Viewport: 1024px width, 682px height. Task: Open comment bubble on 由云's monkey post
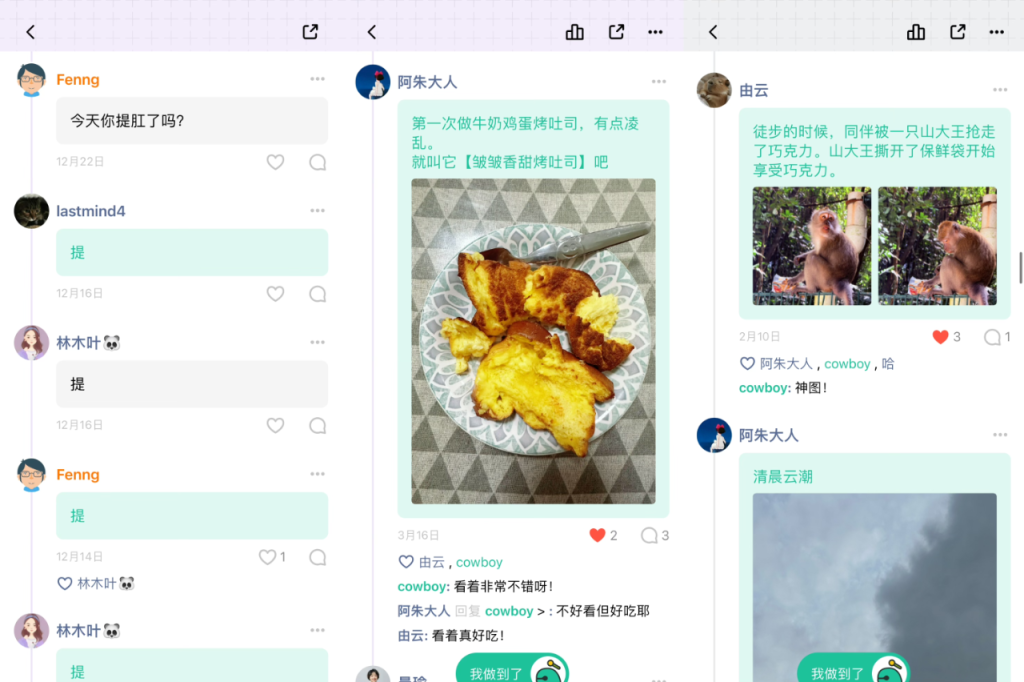tap(992, 337)
